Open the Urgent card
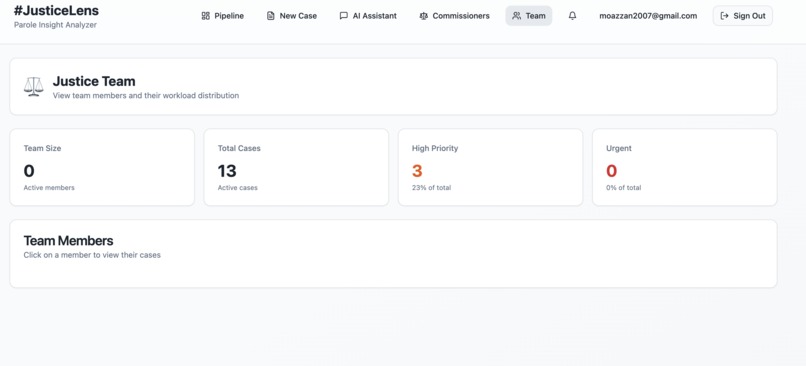The image size is (806, 366). coord(685,167)
